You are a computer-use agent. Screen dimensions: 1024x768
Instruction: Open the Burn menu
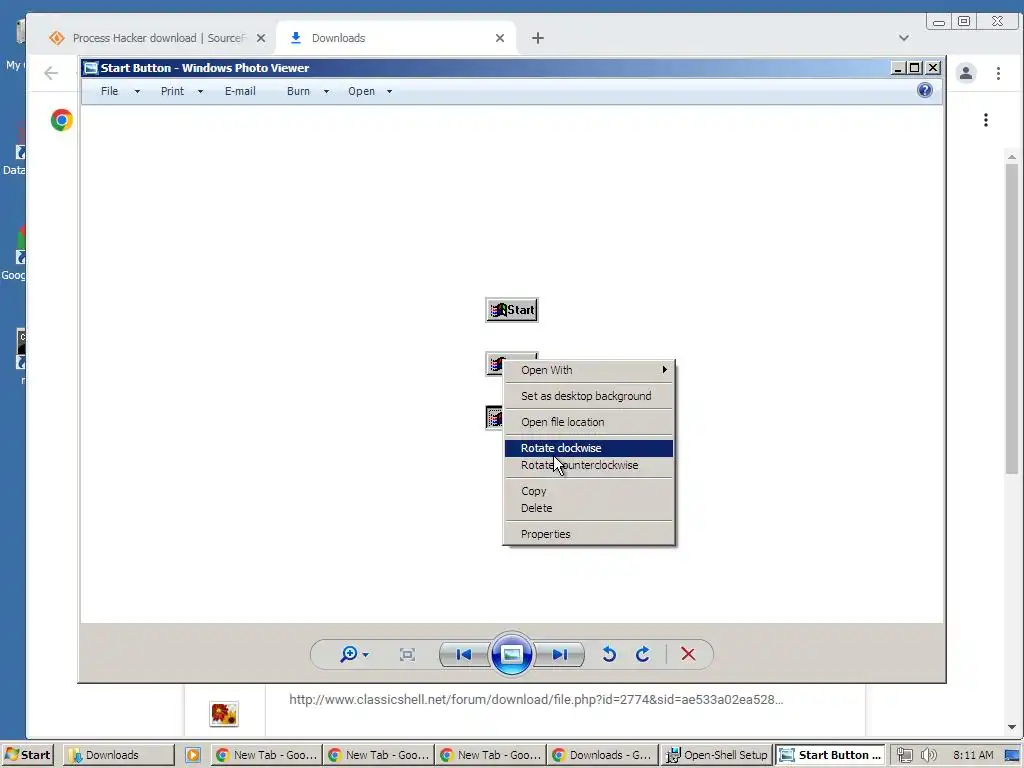(298, 91)
